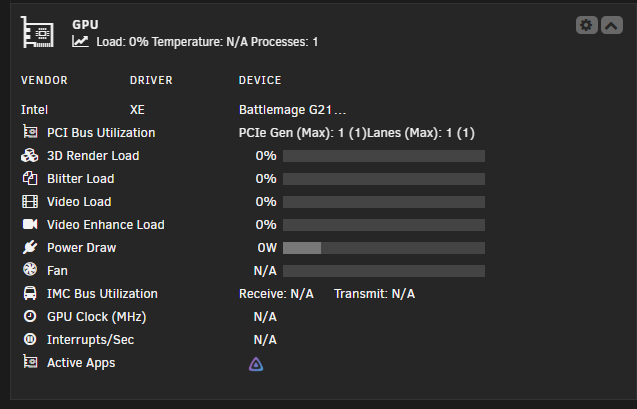Click the Jellyfin icon in Active Apps
The width and height of the screenshot is (637, 409).
(256, 364)
